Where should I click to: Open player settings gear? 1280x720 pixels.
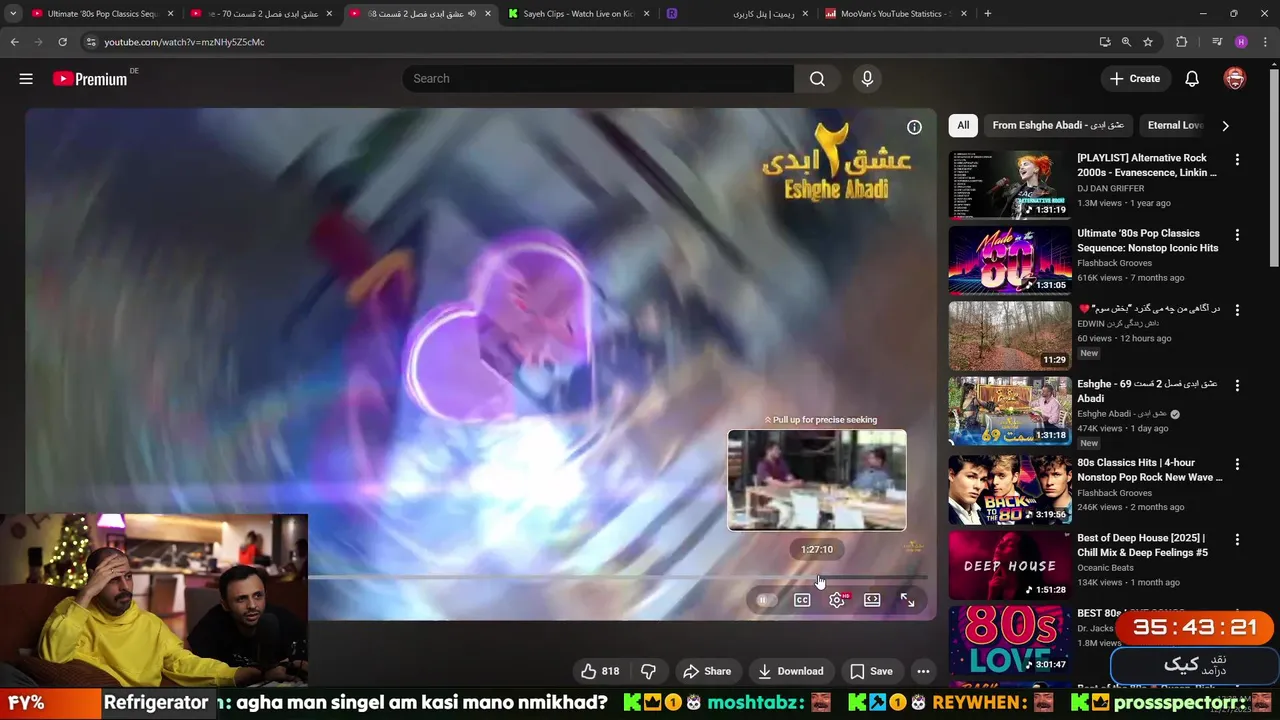pyautogui.click(x=837, y=600)
